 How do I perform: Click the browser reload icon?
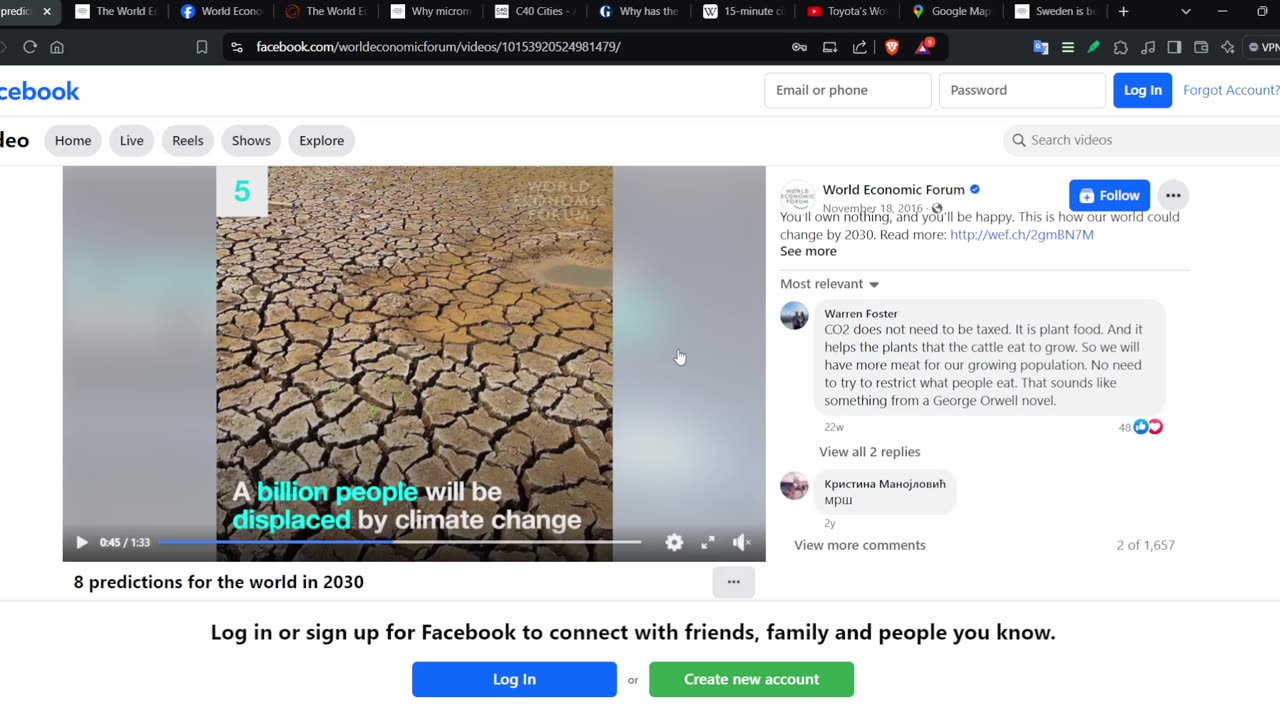(30, 47)
